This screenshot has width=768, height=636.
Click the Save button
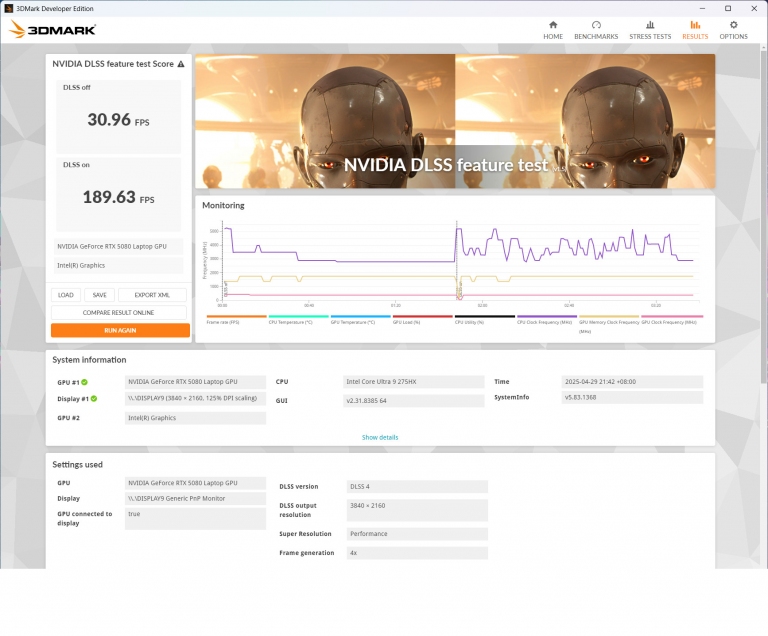point(99,295)
